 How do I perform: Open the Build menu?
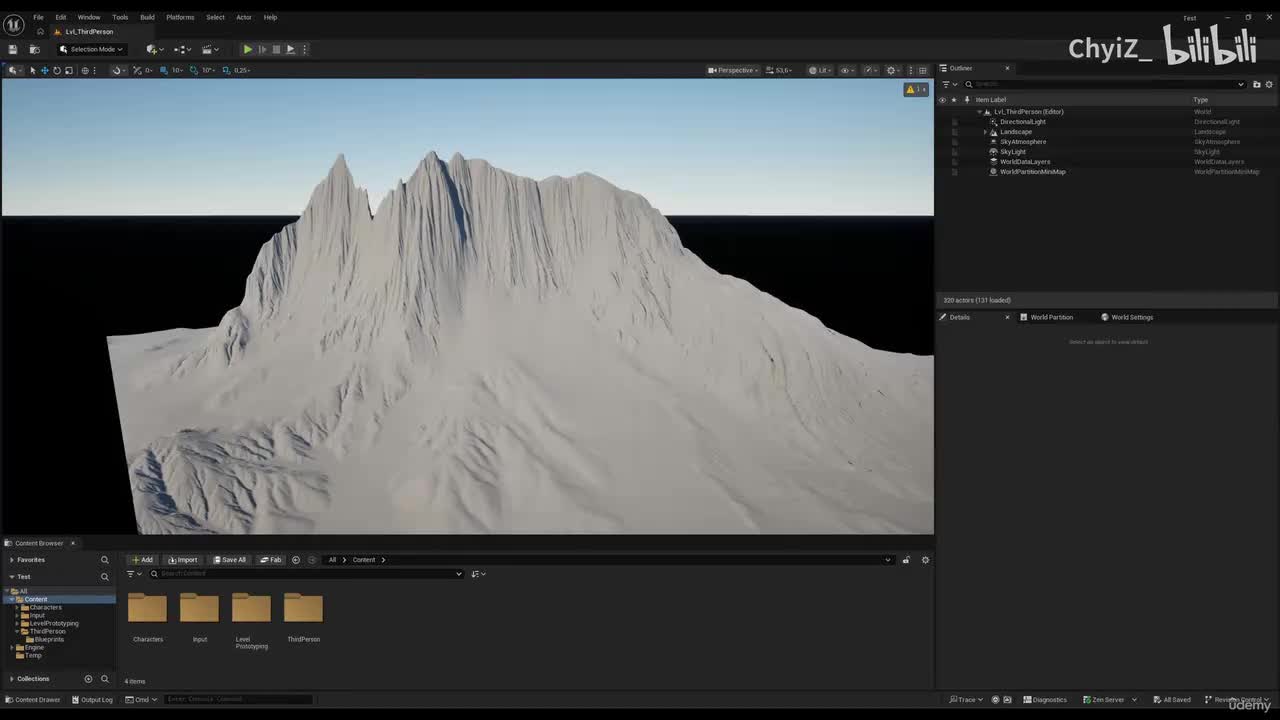click(147, 17)
